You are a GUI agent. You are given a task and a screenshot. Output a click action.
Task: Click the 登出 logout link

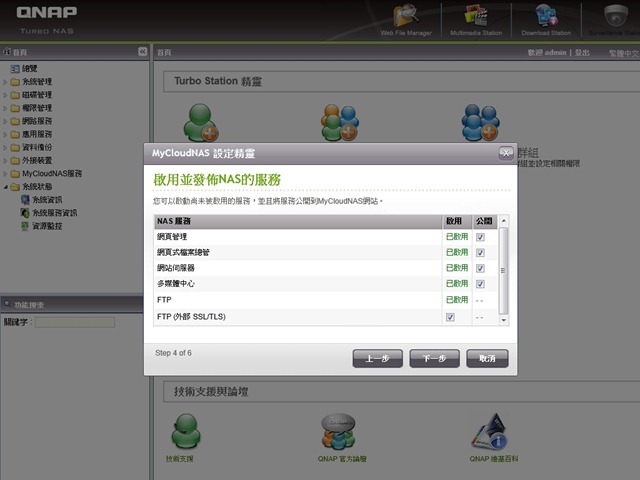click(582, 53)
